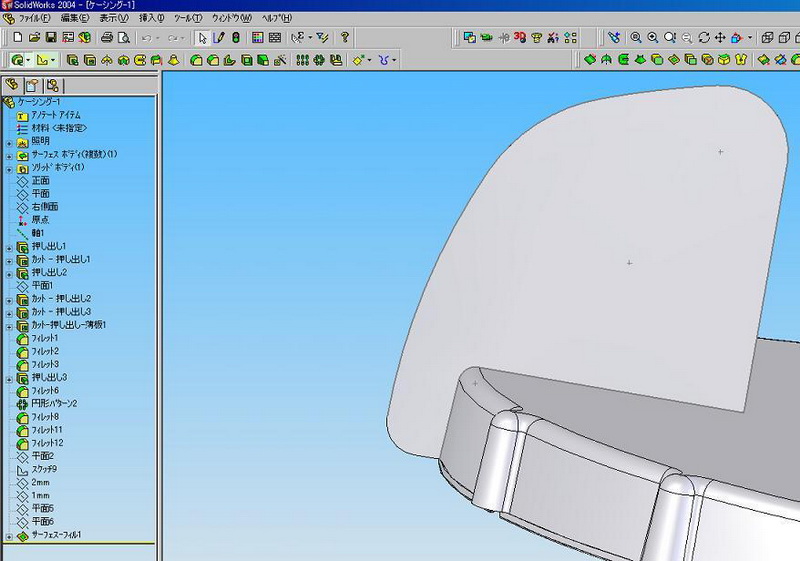Start a sketch with the pencil icon
This screenshot has height=561, width=800.
[x=219, y=37]
